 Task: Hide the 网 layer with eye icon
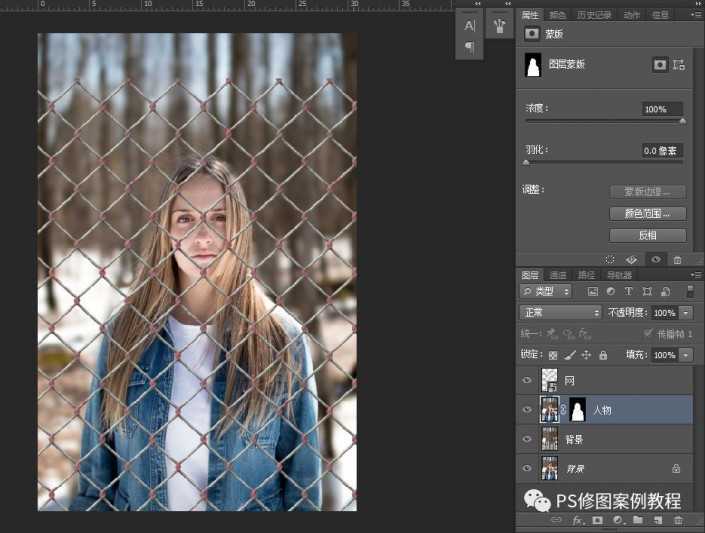coord(527,381)
